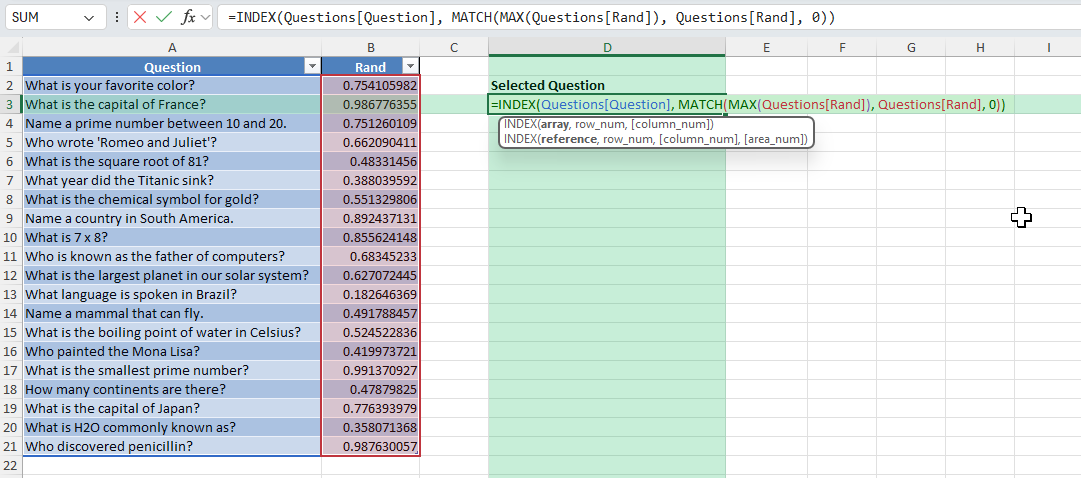Click the formula being edited in cell D3
The width and height of the screenshot is (1081, 478).
point(748,105)
